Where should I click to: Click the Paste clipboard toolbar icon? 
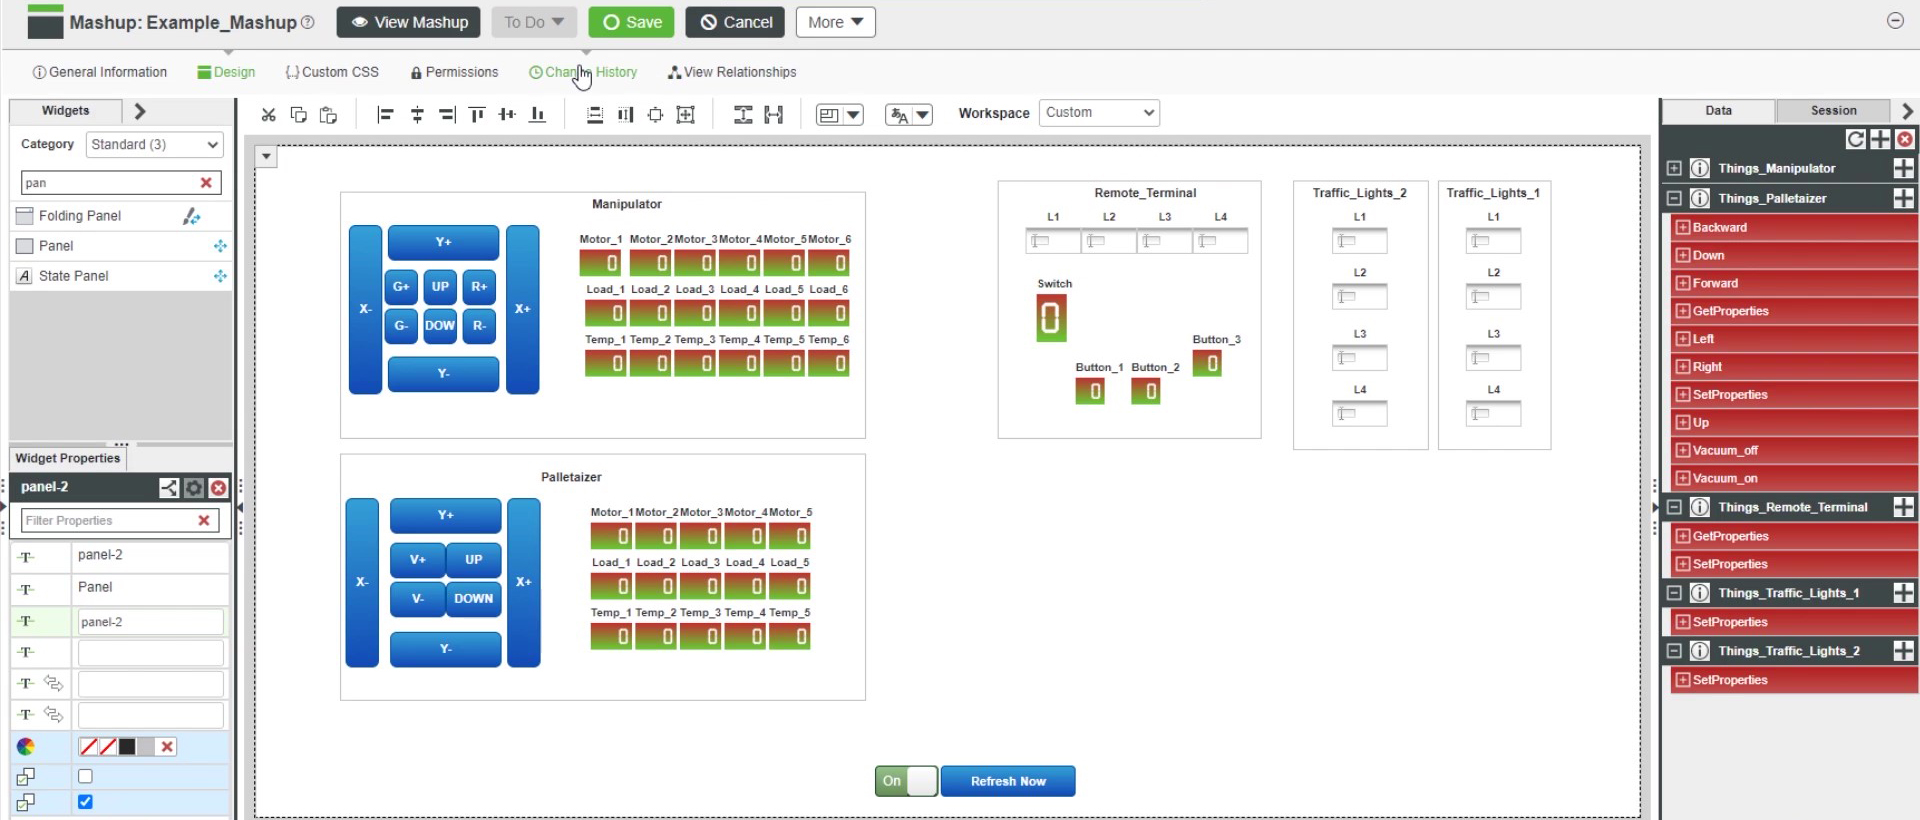pyautogui.click(x=328, y=115)
